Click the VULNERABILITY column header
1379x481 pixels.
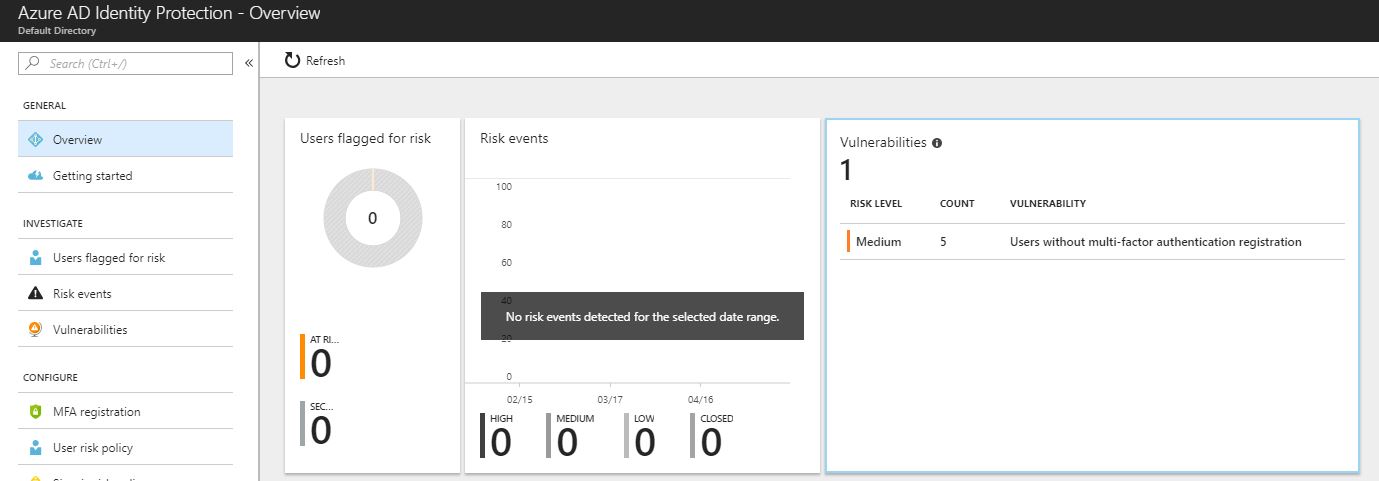(1048, 204)
